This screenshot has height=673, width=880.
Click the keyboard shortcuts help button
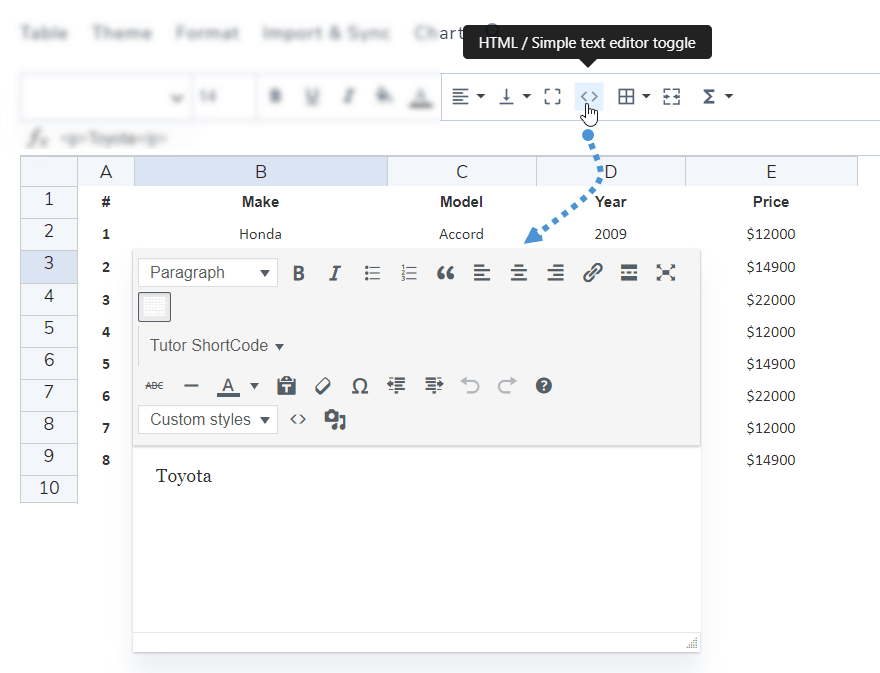(544, 386)
